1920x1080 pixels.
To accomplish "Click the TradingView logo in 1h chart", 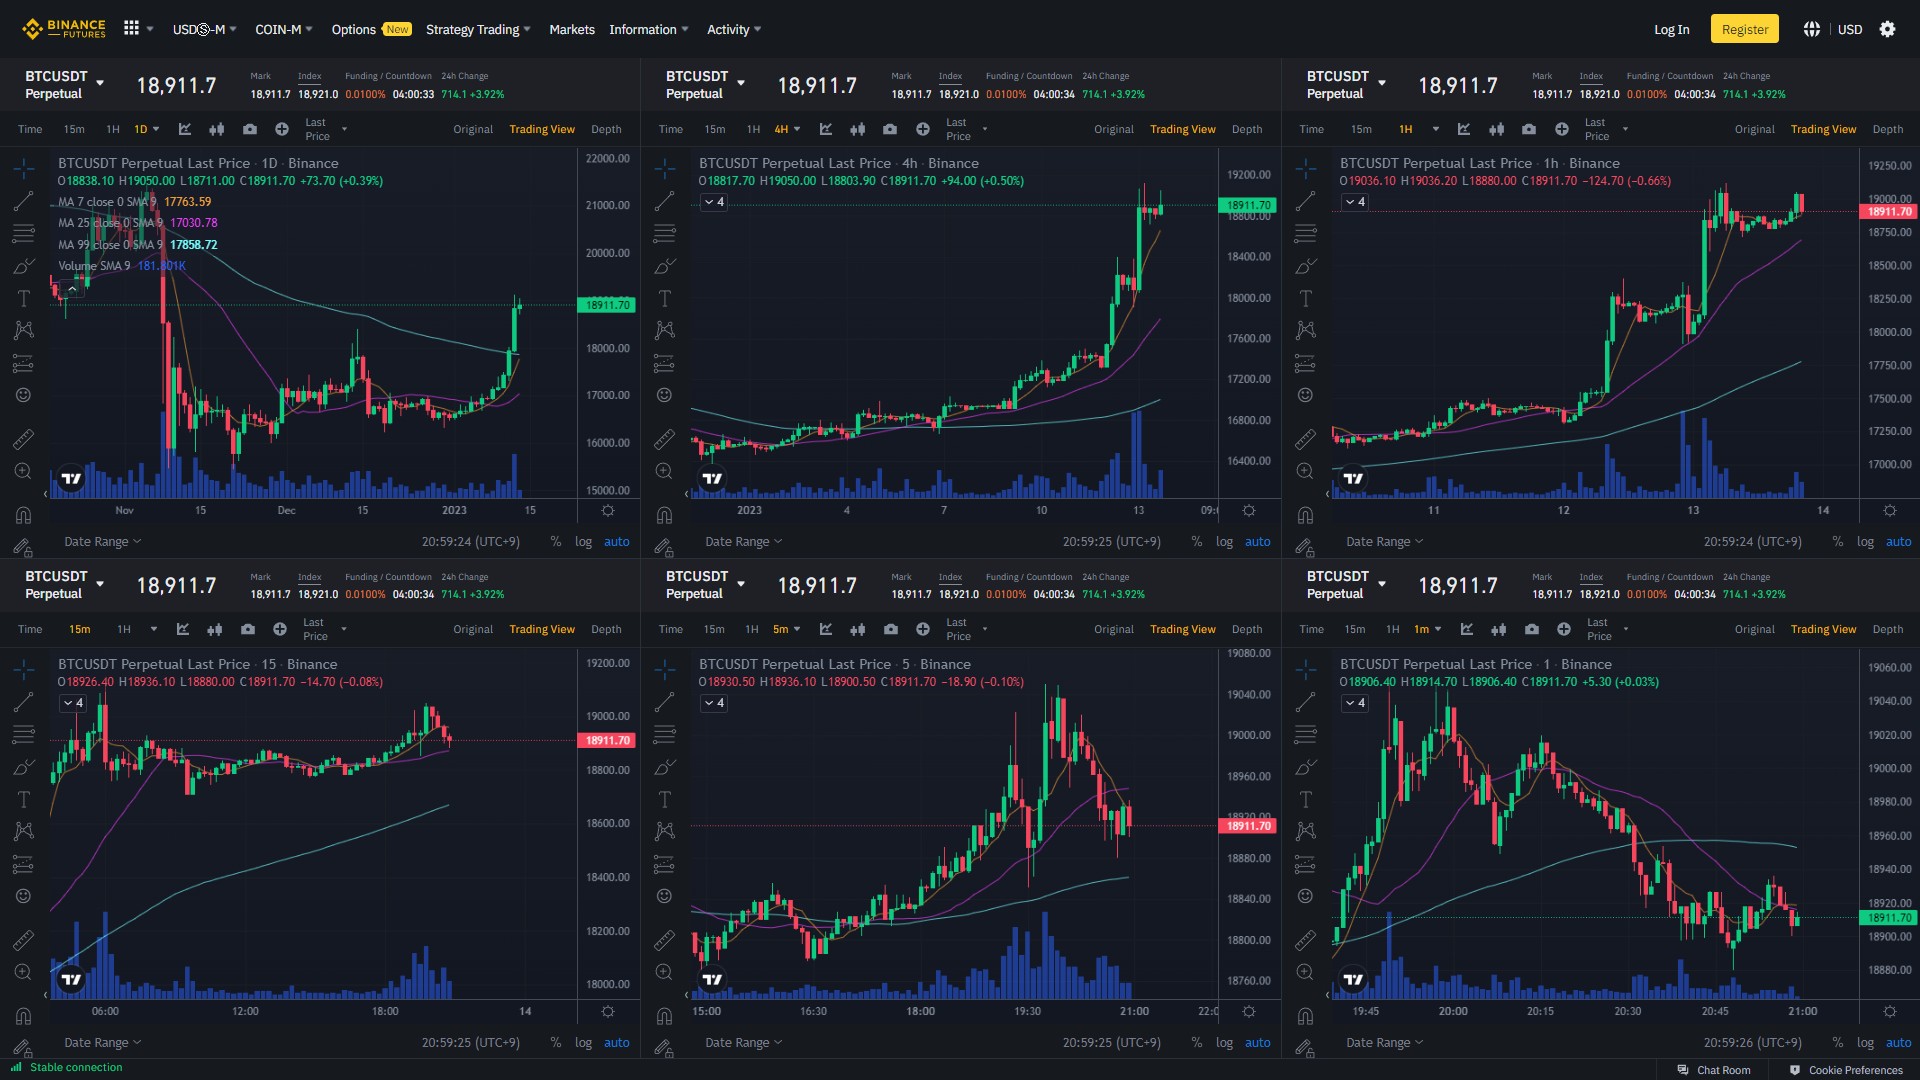I will [x=1353, y=478].
